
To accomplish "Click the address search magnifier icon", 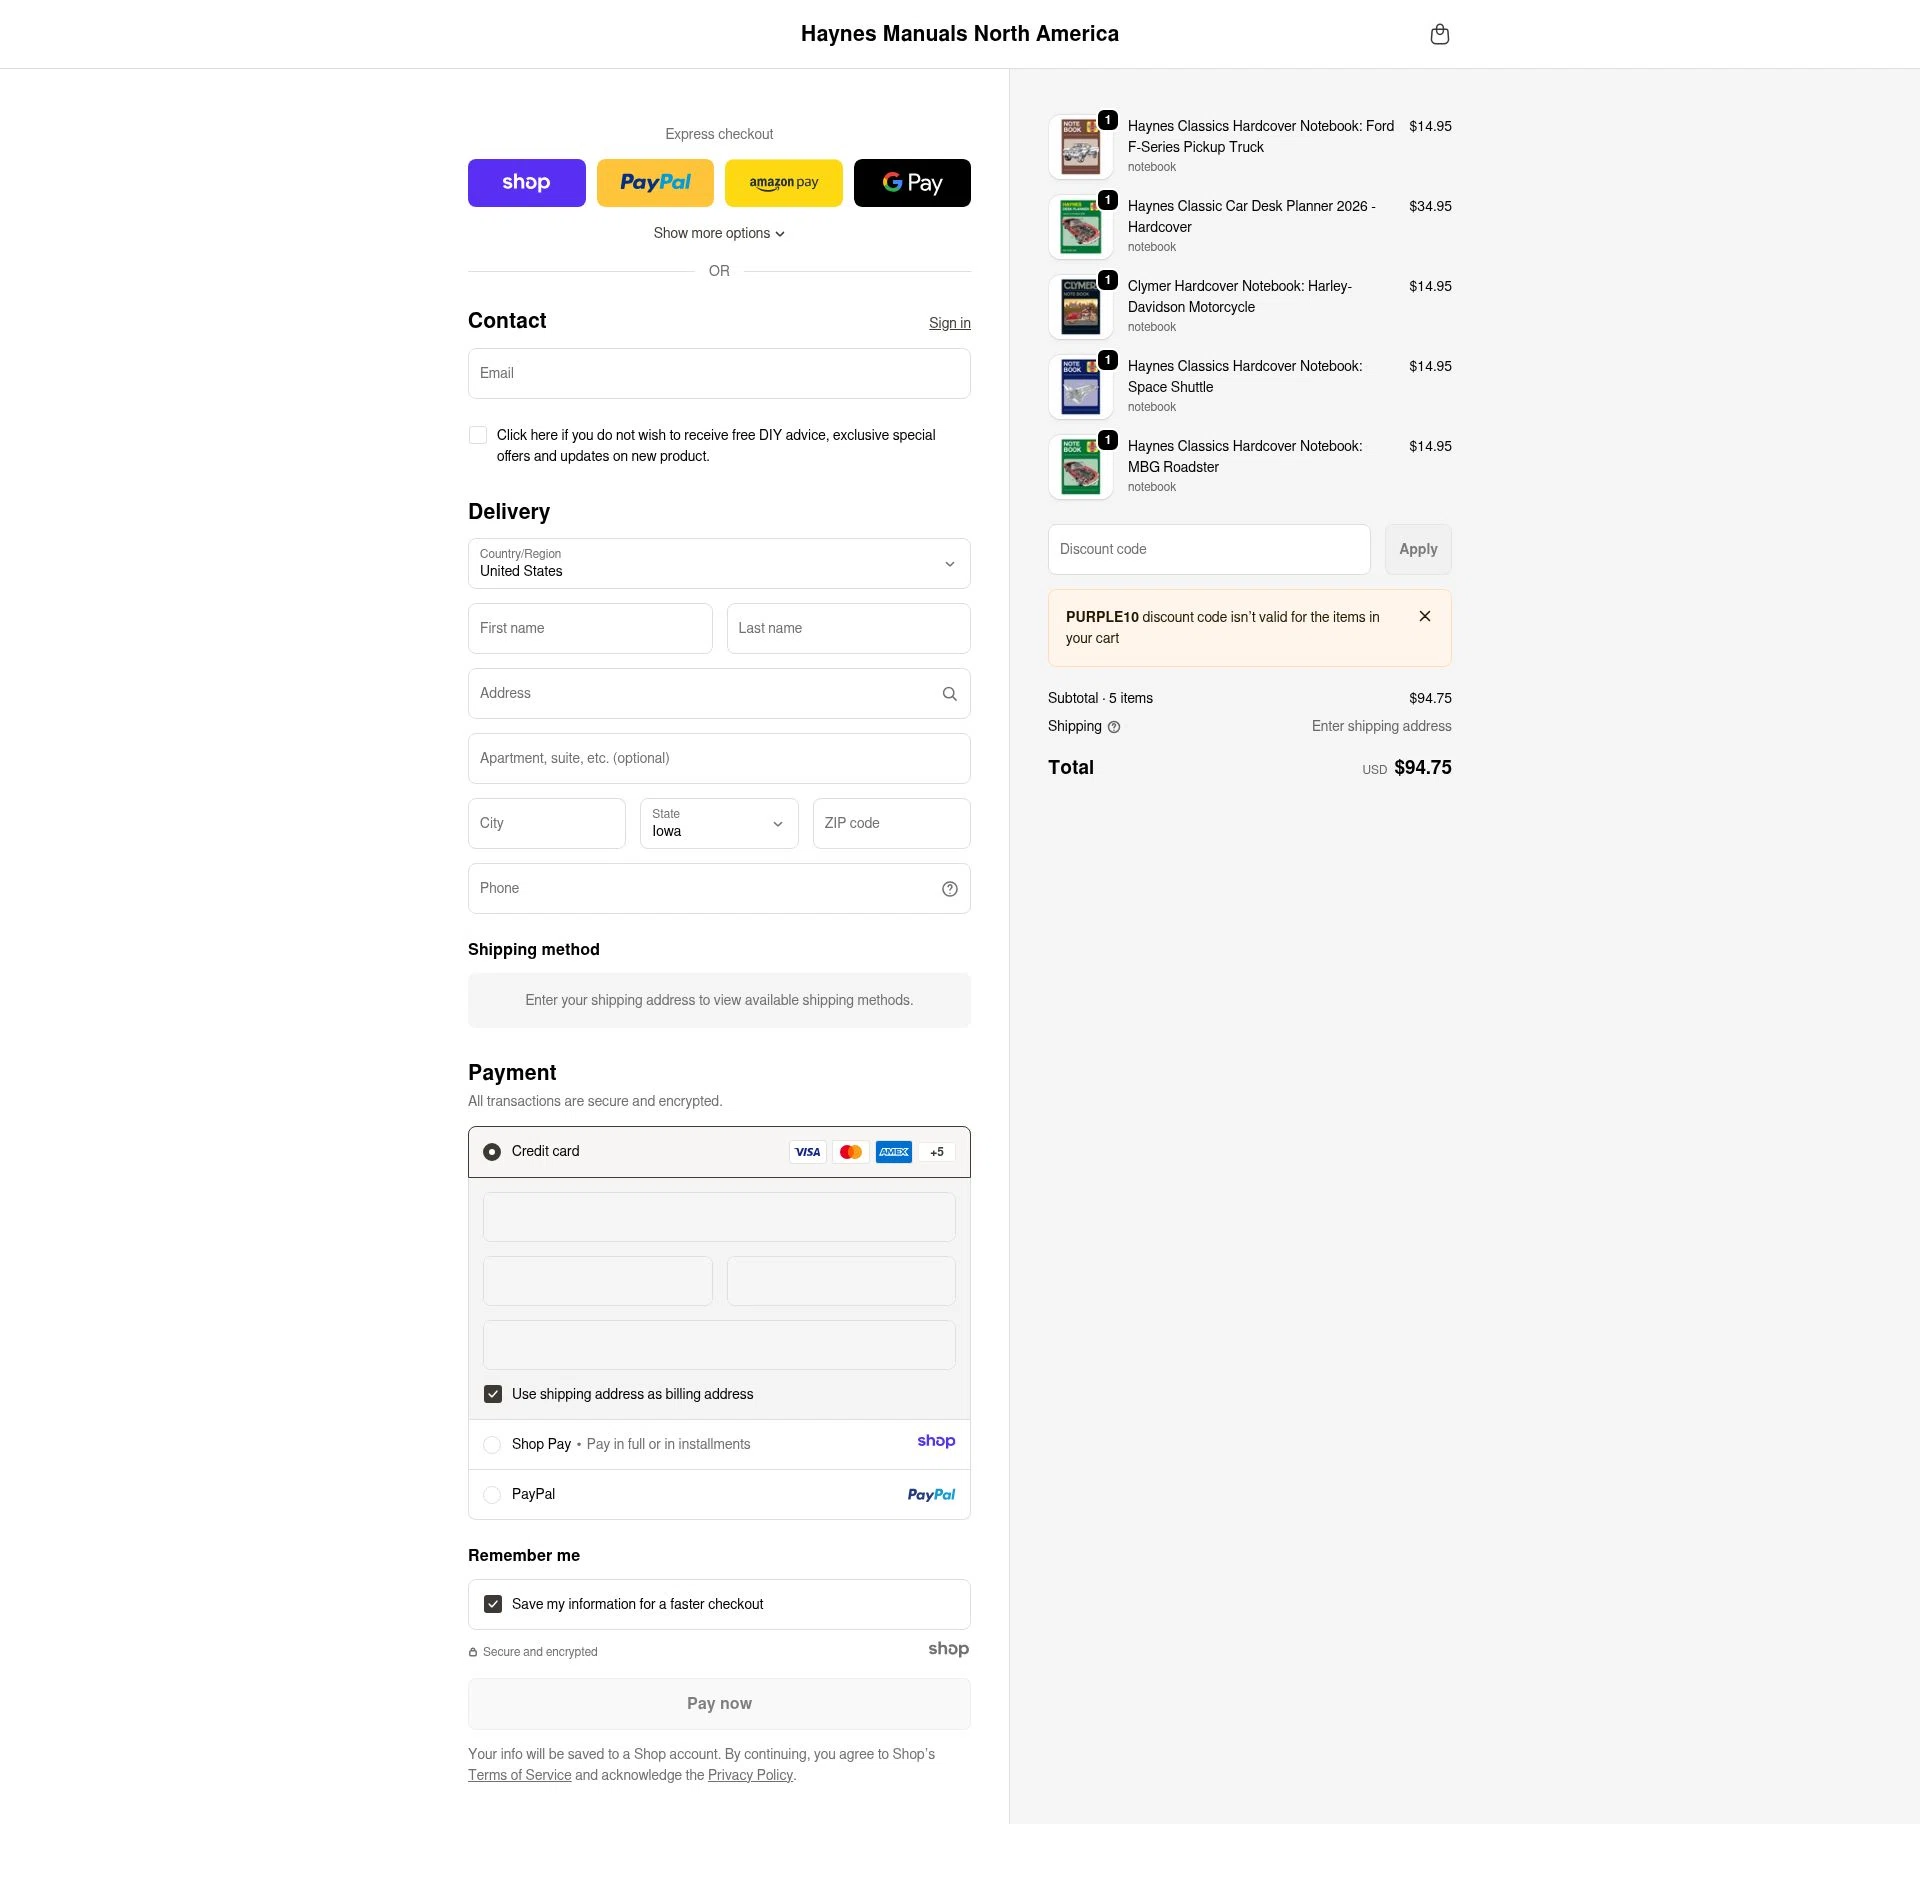I will [949, 693].
